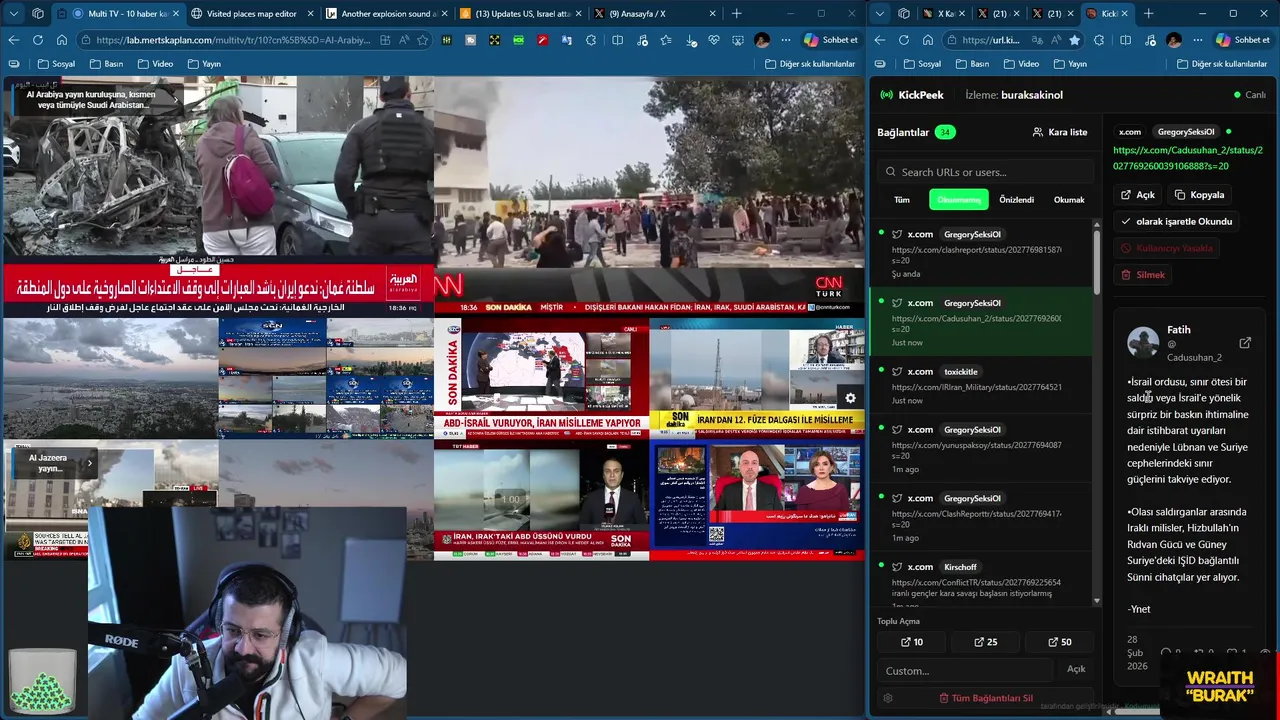Viewport: 1280px width, 720px height.
Task: Click Açık beside the Custom field
Action: (x=1076, y=669)
